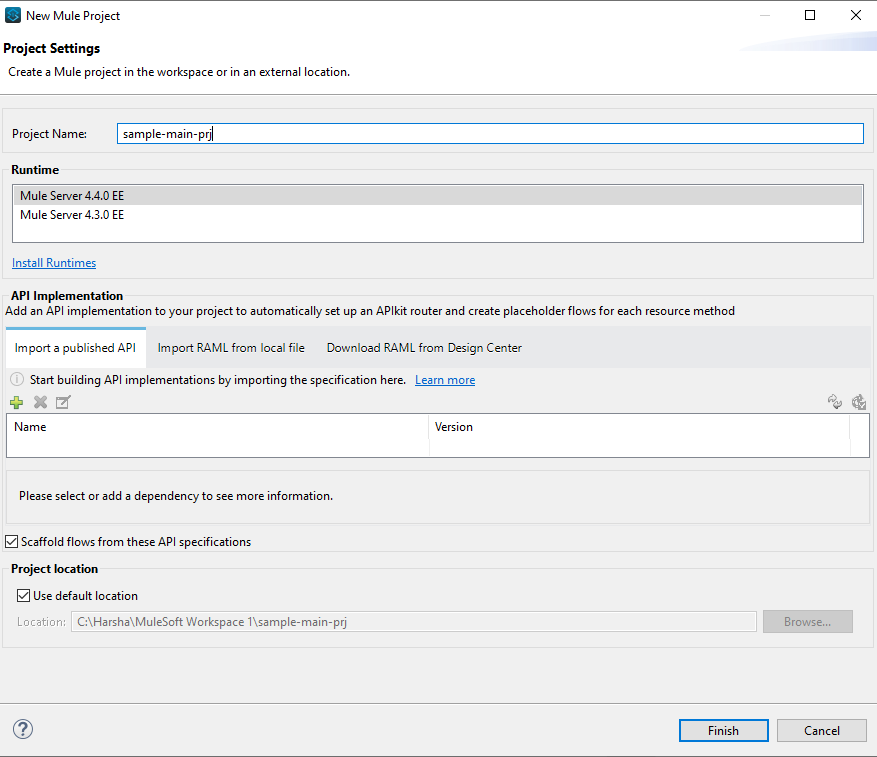Screen dimensions: 877x757
Task: Open the Learn more link
Action: pyautogui.click(x=444, y=379)
